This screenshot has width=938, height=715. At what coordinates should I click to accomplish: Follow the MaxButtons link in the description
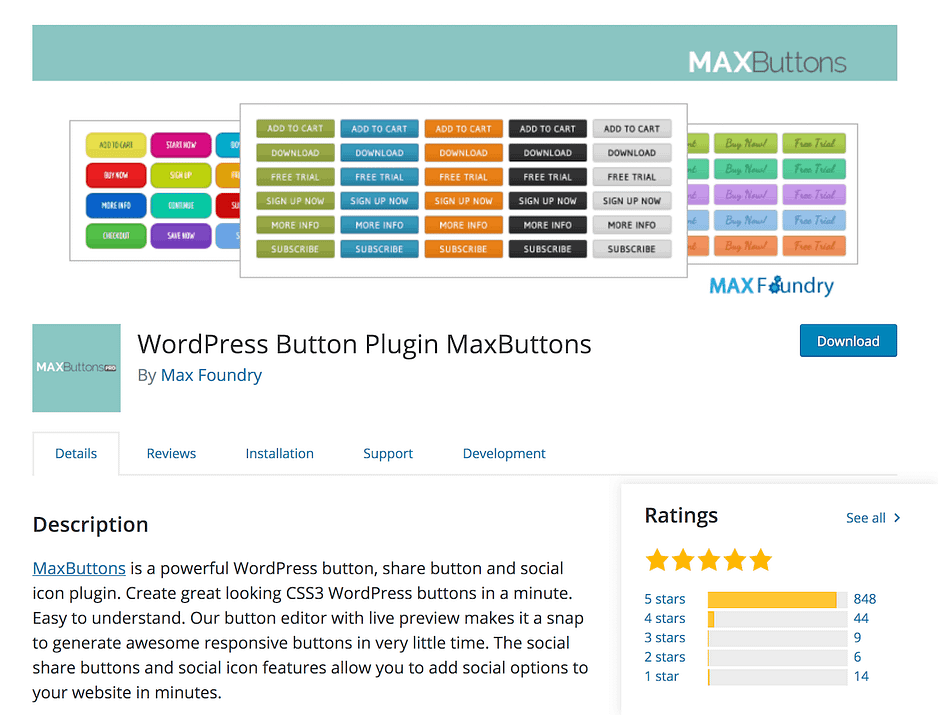(79, 568)
